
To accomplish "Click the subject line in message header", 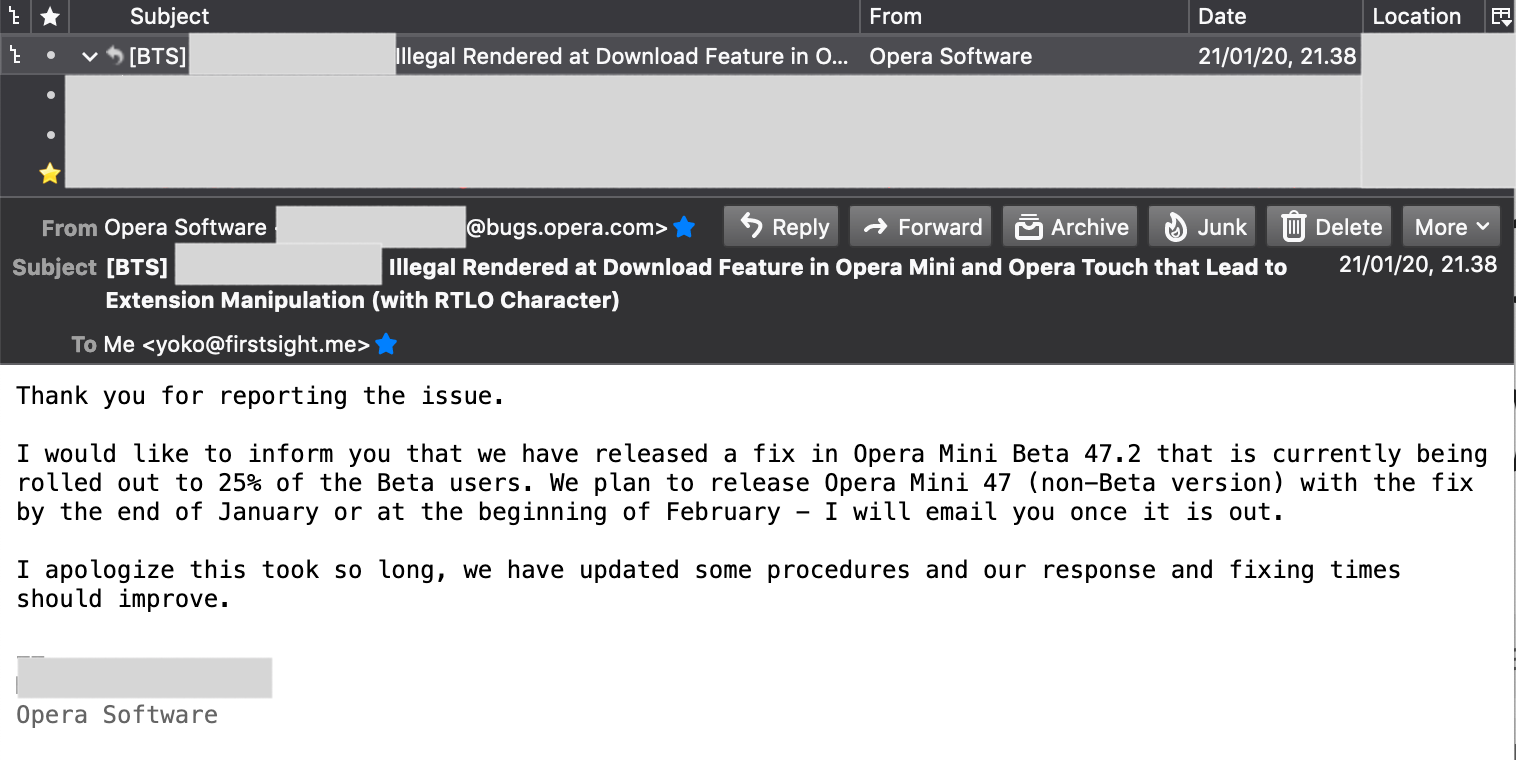I will [696, 284].
